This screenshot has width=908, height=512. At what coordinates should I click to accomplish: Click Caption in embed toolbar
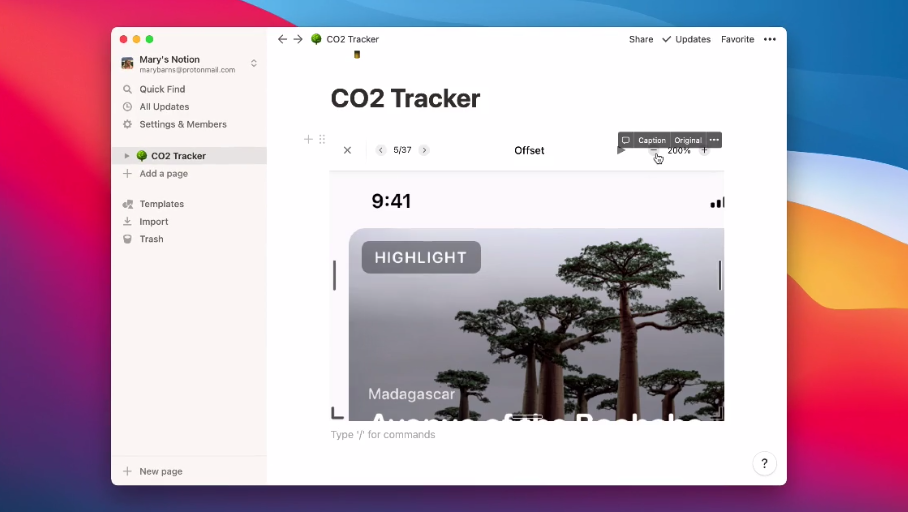pyautogui.click(x=652, y=140)
